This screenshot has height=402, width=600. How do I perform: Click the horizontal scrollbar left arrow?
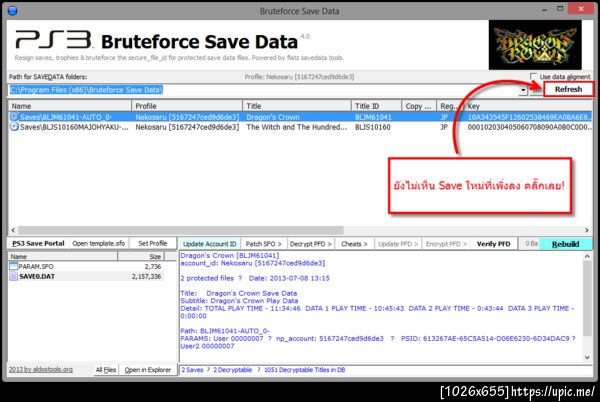[13, 230]
